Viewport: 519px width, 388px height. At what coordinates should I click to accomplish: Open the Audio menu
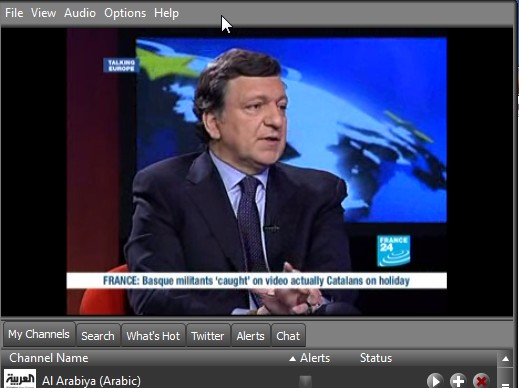tap(80, 13)
